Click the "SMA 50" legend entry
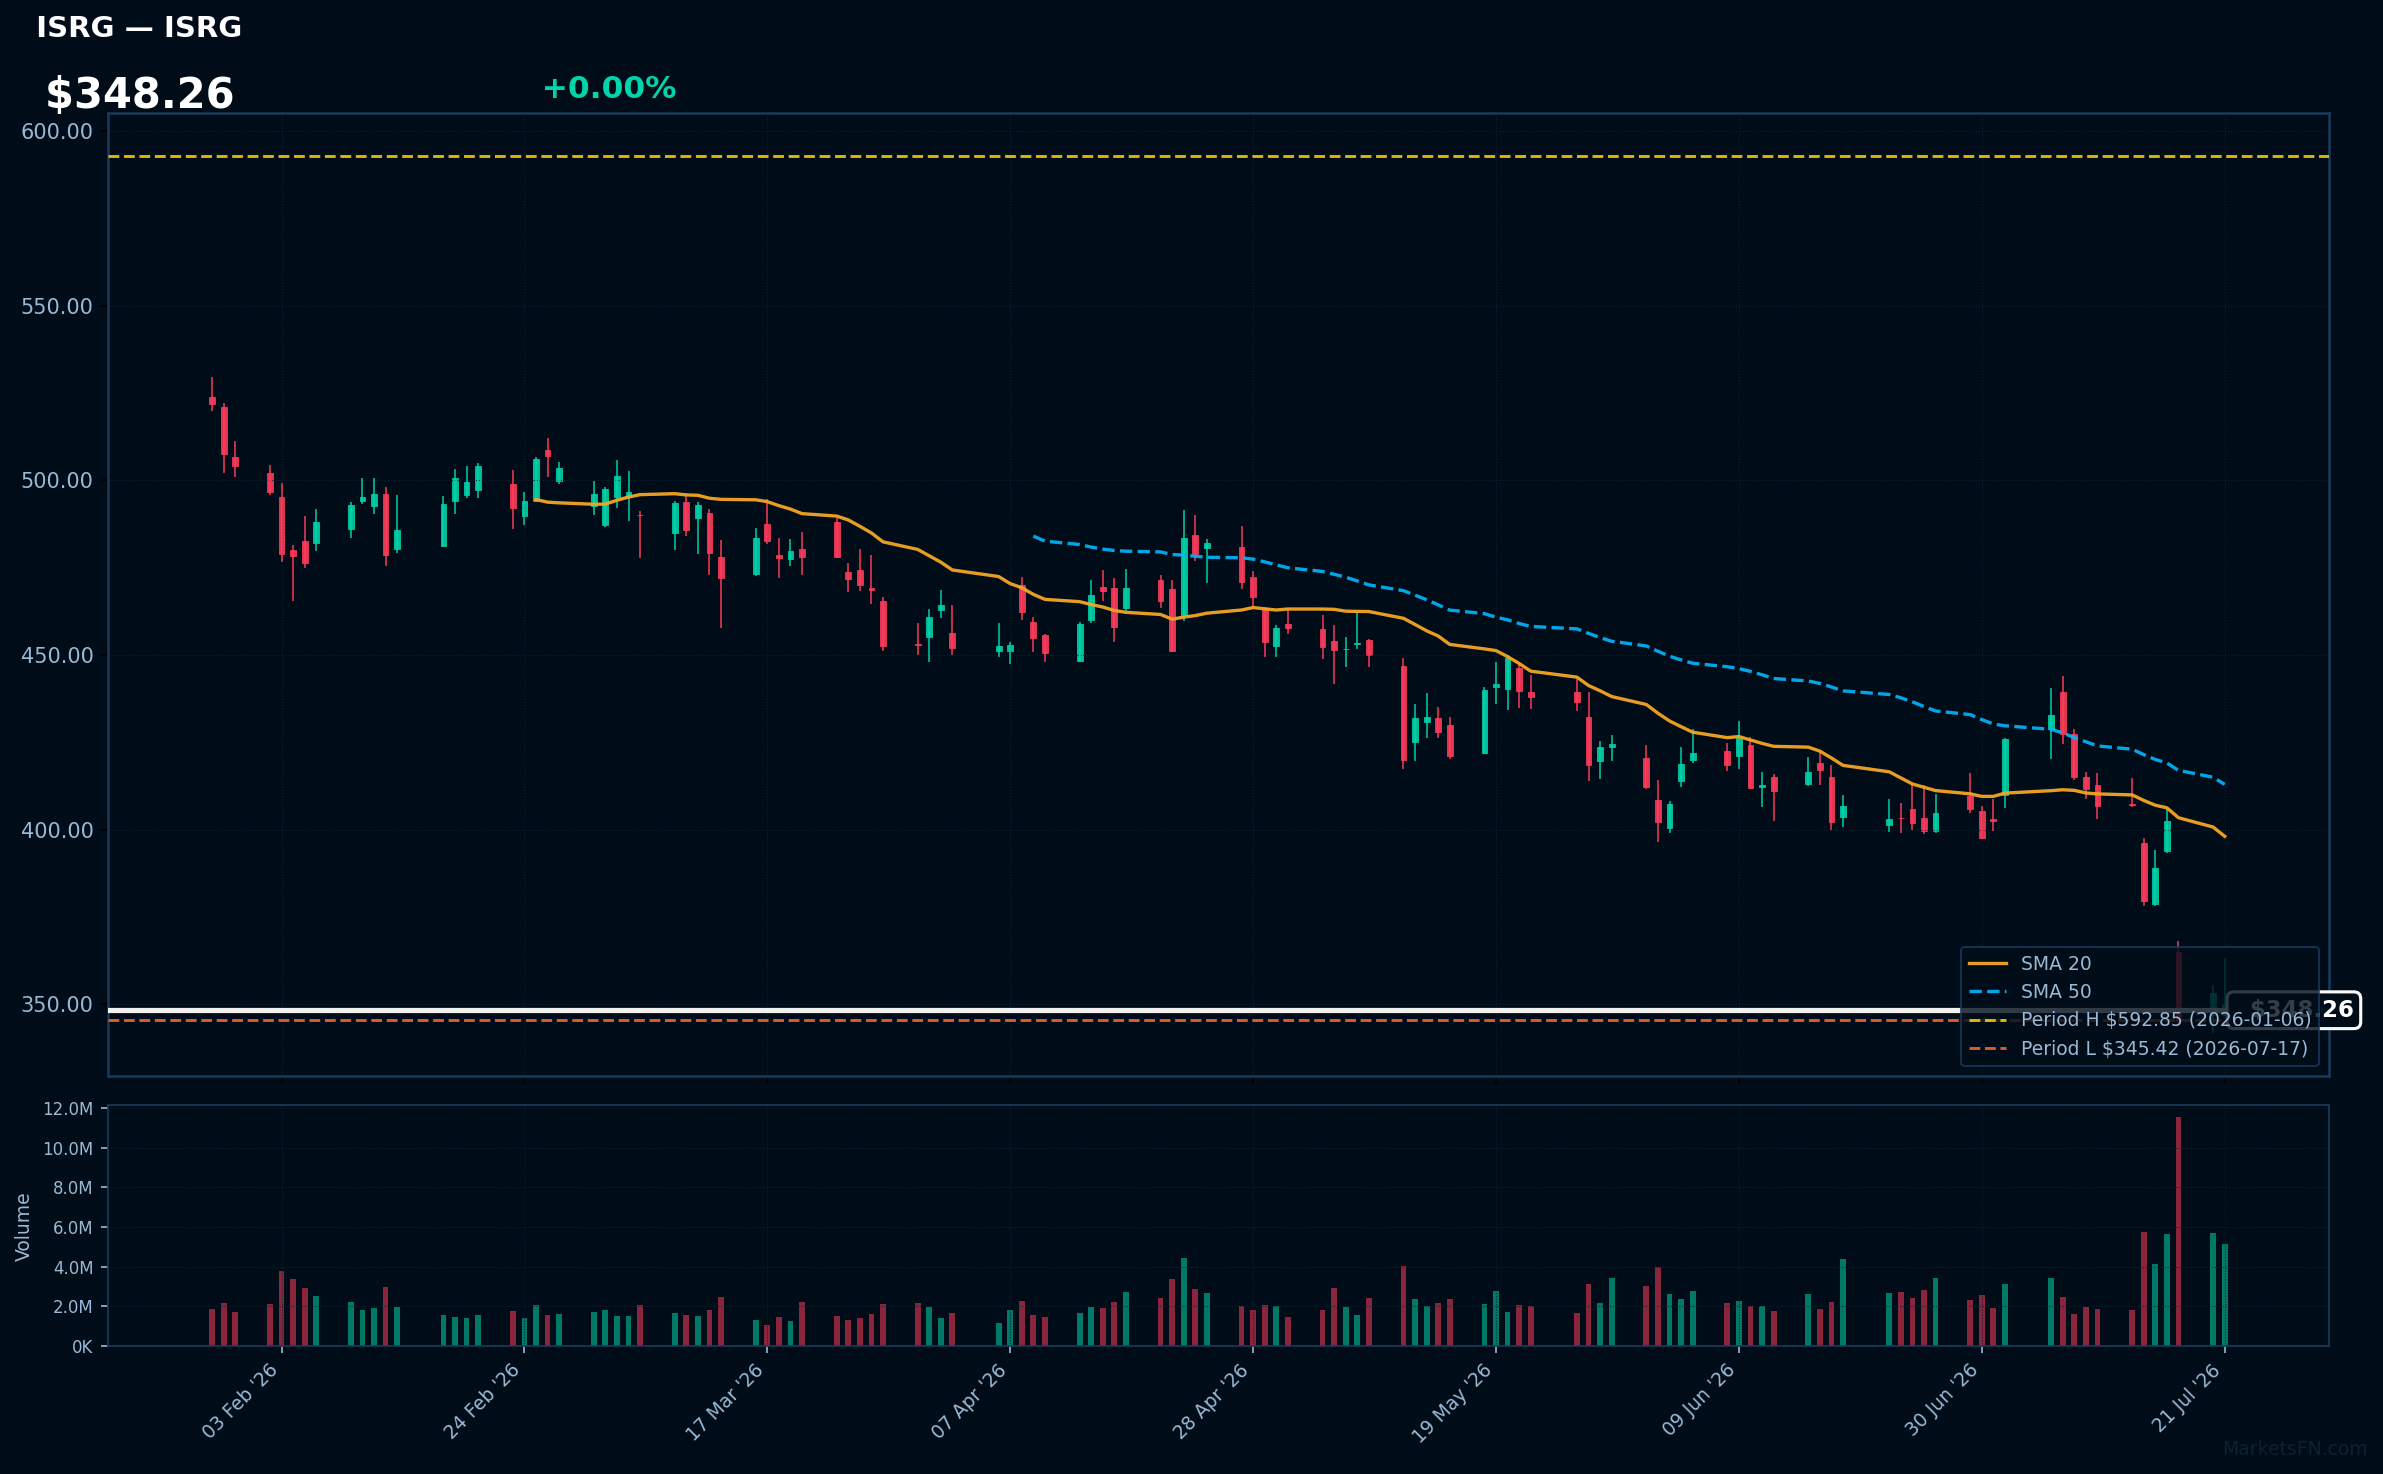The width and height of the screenshot is (2383, 1474). pyautogui.click(x=2030, y=992)
